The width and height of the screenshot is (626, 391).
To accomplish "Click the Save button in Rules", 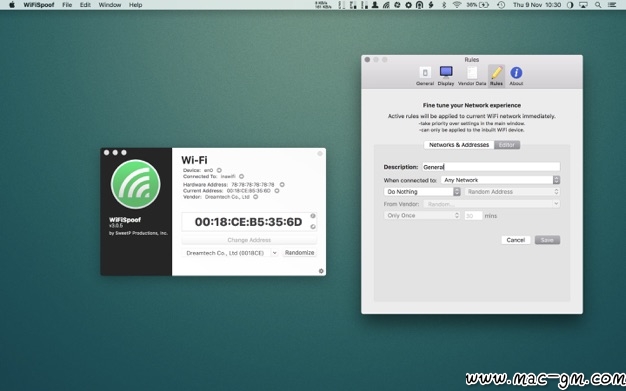I will (547, 240).
